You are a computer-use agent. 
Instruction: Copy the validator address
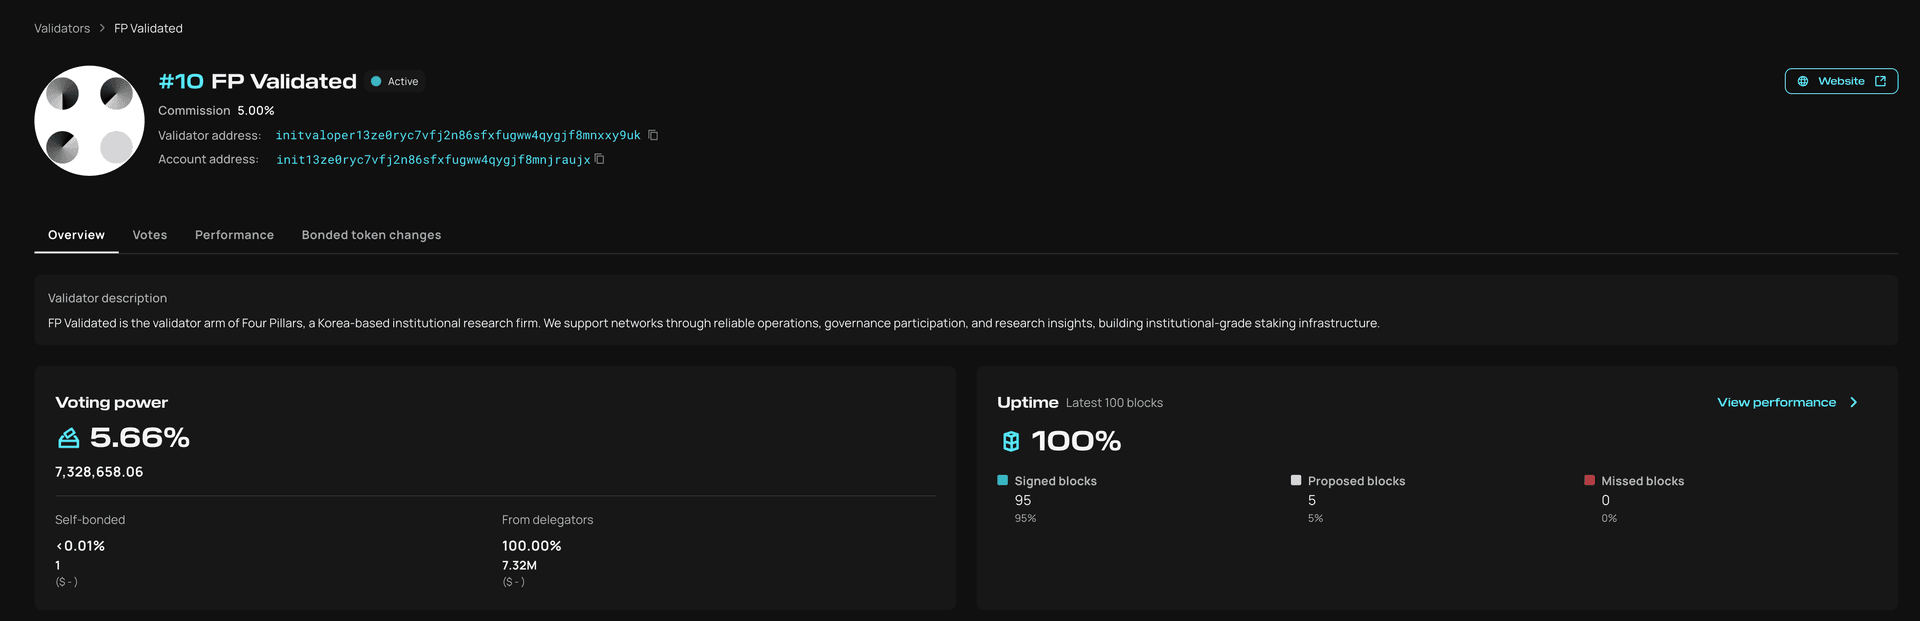coord(653,135)
